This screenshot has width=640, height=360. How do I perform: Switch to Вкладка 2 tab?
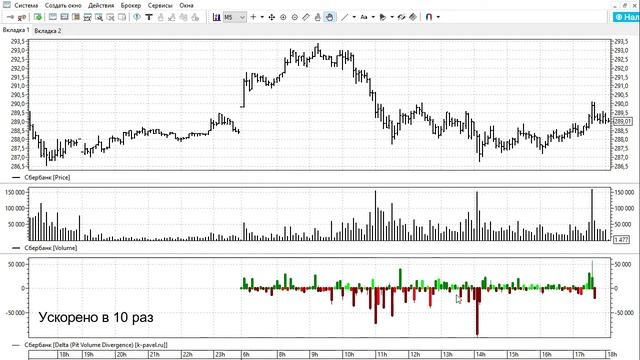[x=48, y=31]
